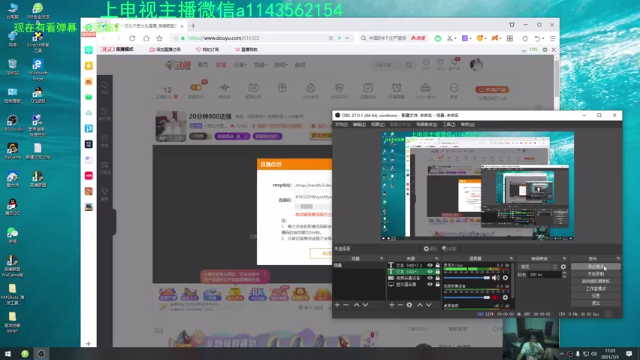Viewport: 640px width, 360px height.
Task: Remove selected scene with Scenes minus icon
Action: pyautogui.click(x=346, y=305)
